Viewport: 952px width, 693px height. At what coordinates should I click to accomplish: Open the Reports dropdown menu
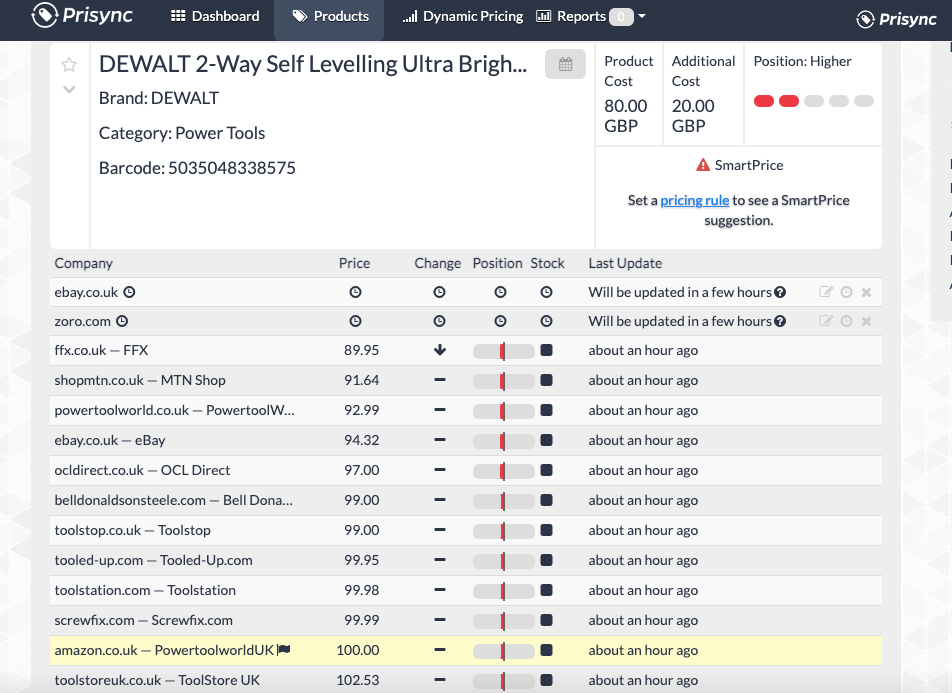point(590,16)
